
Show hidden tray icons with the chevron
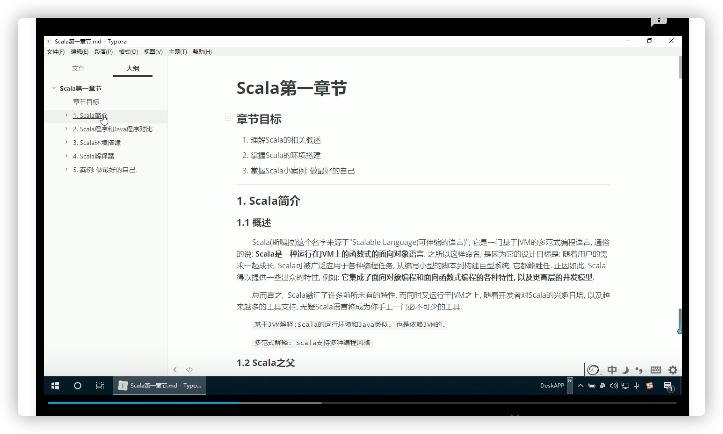tap(581, 386)
